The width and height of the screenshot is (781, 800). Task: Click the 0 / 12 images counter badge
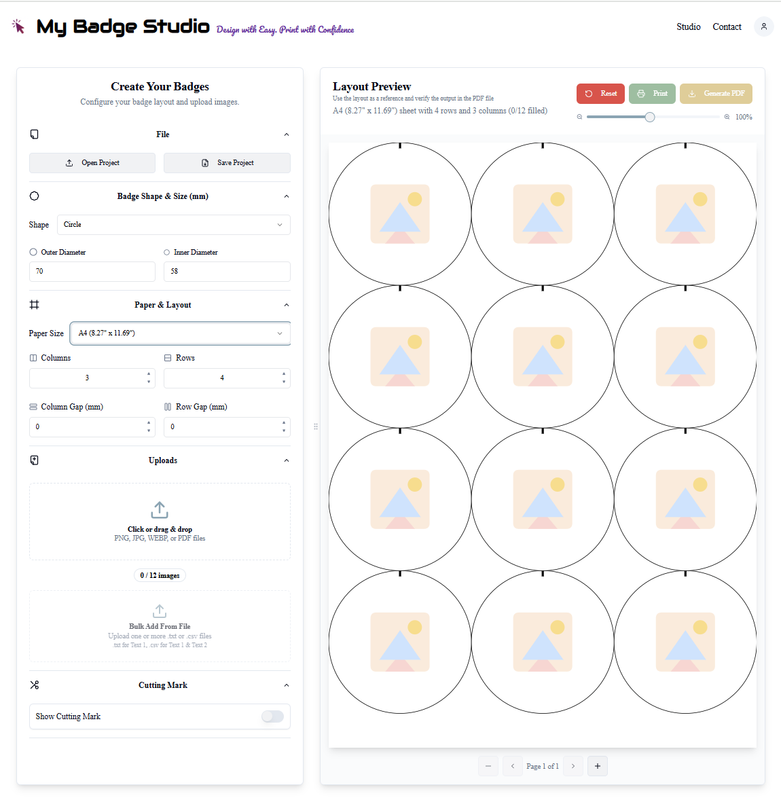point(160,575)
